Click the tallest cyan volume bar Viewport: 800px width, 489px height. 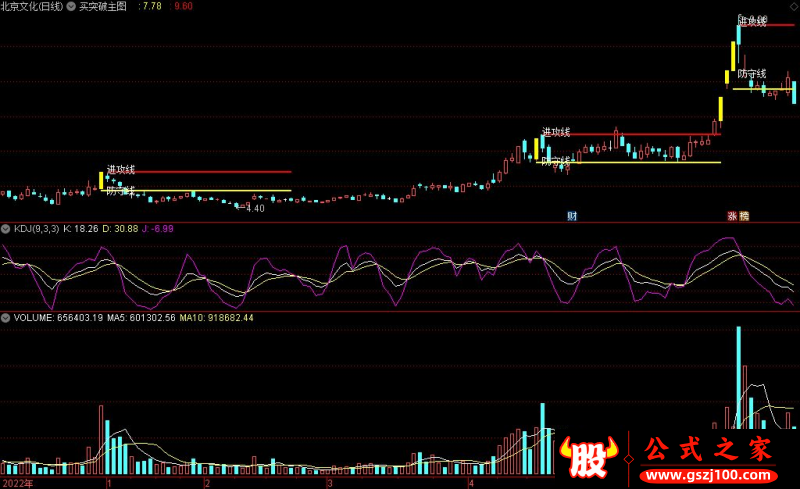[x=738, y=377]
